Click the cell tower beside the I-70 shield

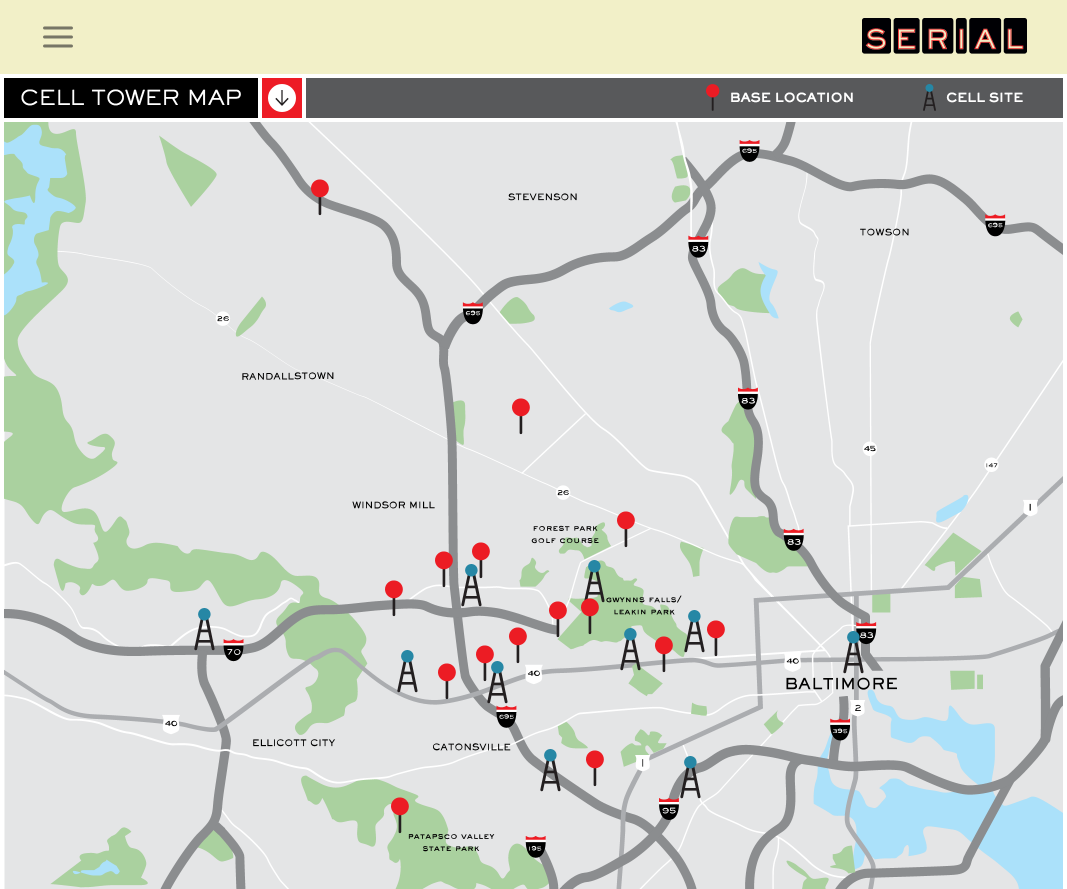pos(204,630)
